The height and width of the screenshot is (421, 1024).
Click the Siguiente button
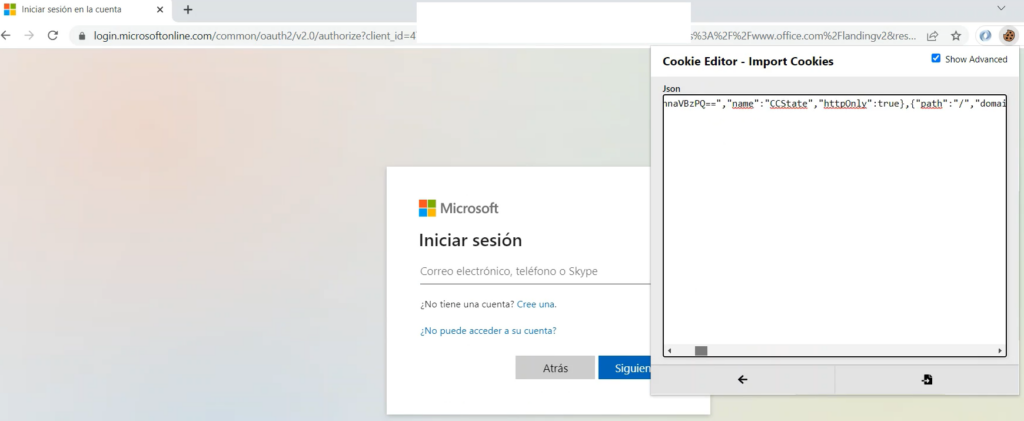pyautogui.click(x=624, y=368)
